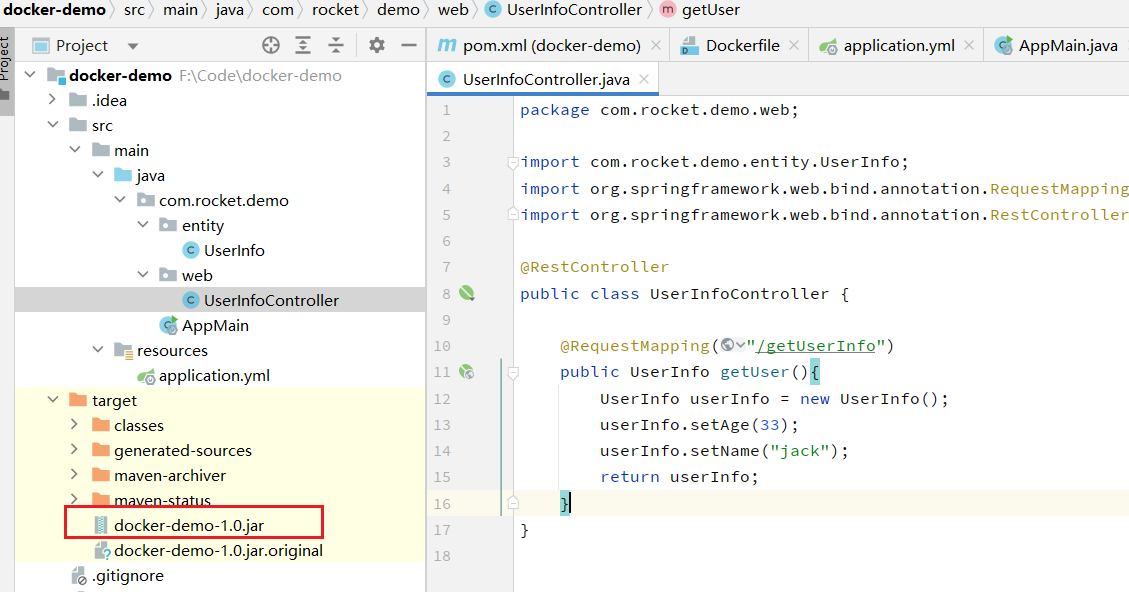Collapse the java folder chevron
The height and width of the screenshot is (592, 1129).
click(98, 174)
